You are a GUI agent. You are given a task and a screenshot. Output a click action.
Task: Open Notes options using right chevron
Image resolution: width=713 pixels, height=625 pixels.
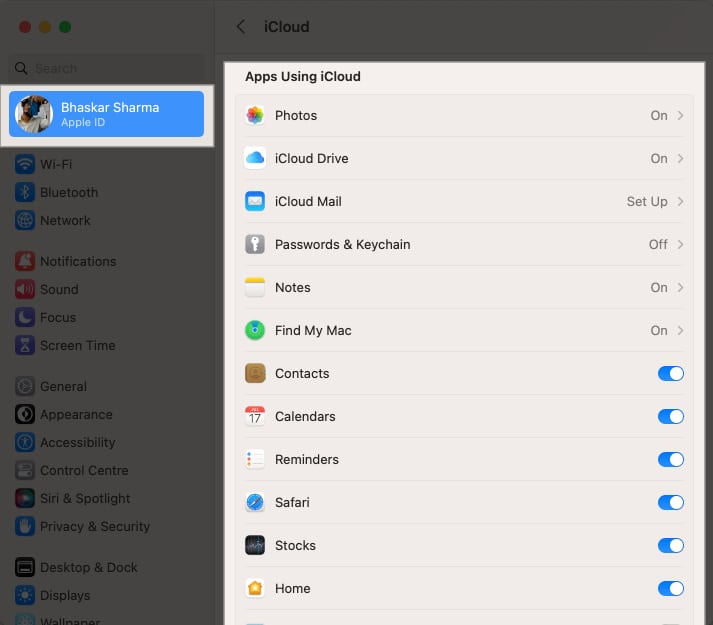(x=680, y=287)
